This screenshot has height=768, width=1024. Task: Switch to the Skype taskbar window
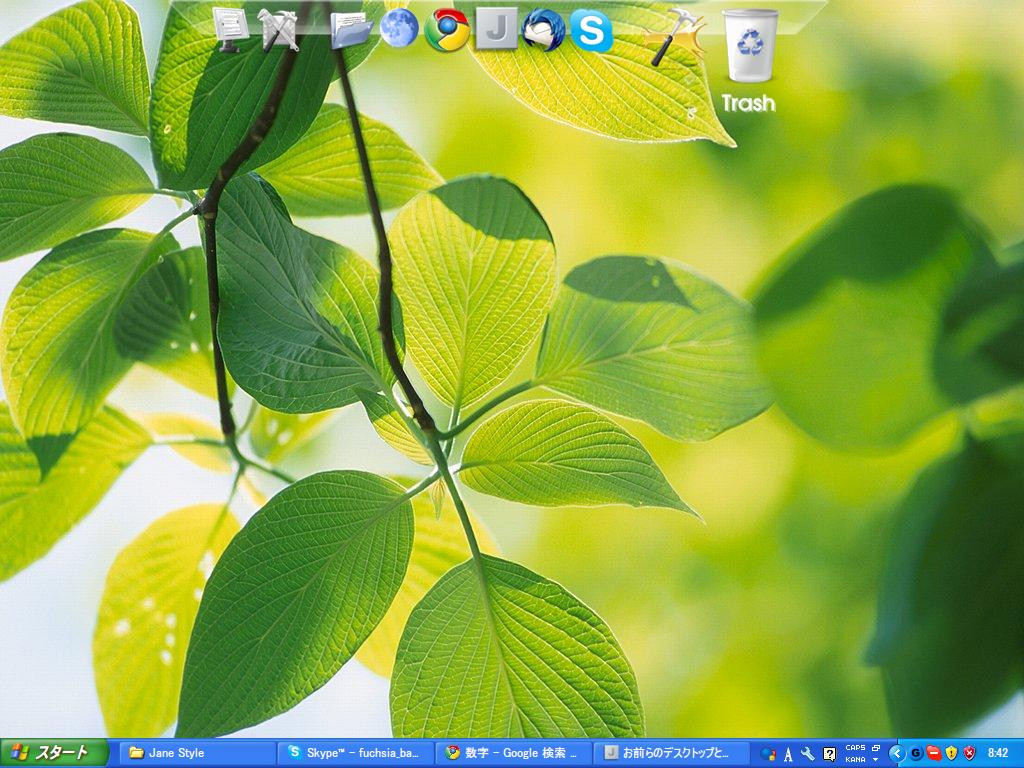(356, 753)
